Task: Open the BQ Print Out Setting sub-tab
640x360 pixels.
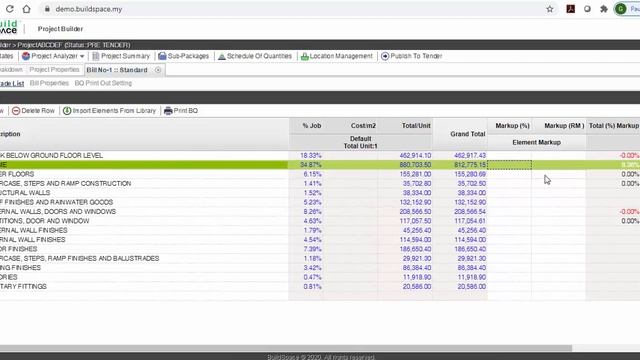Action: coord(103,83)
